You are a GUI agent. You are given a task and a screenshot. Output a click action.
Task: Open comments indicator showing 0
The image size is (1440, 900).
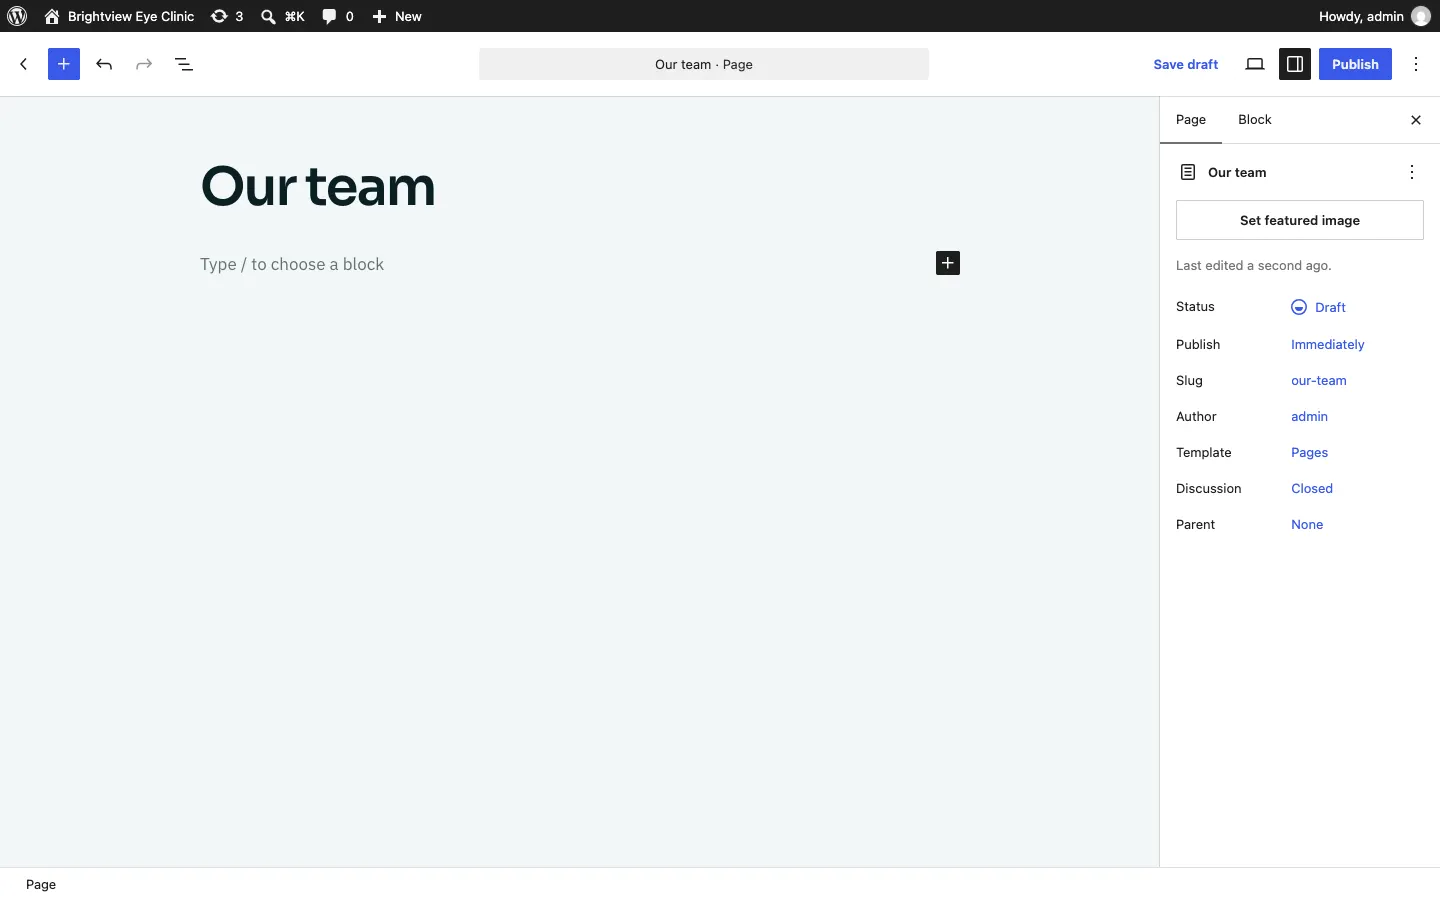[x=338, y=16]
